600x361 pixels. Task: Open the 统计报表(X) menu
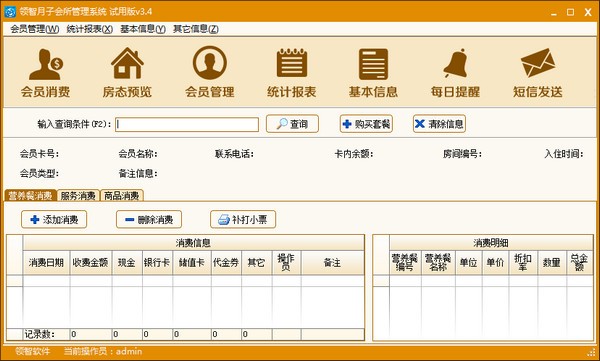click(x=90, y=29)
